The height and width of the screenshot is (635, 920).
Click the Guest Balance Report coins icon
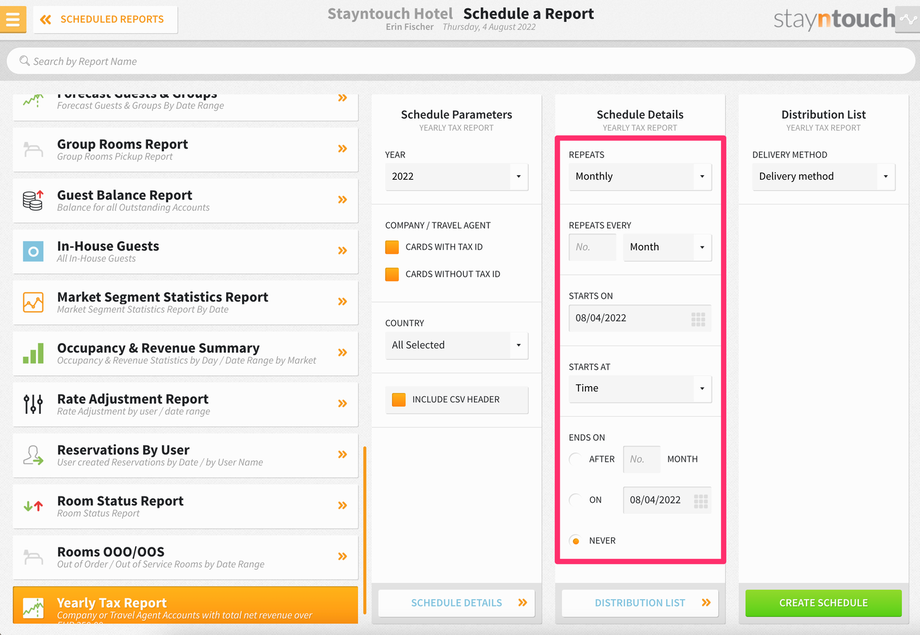33,200
